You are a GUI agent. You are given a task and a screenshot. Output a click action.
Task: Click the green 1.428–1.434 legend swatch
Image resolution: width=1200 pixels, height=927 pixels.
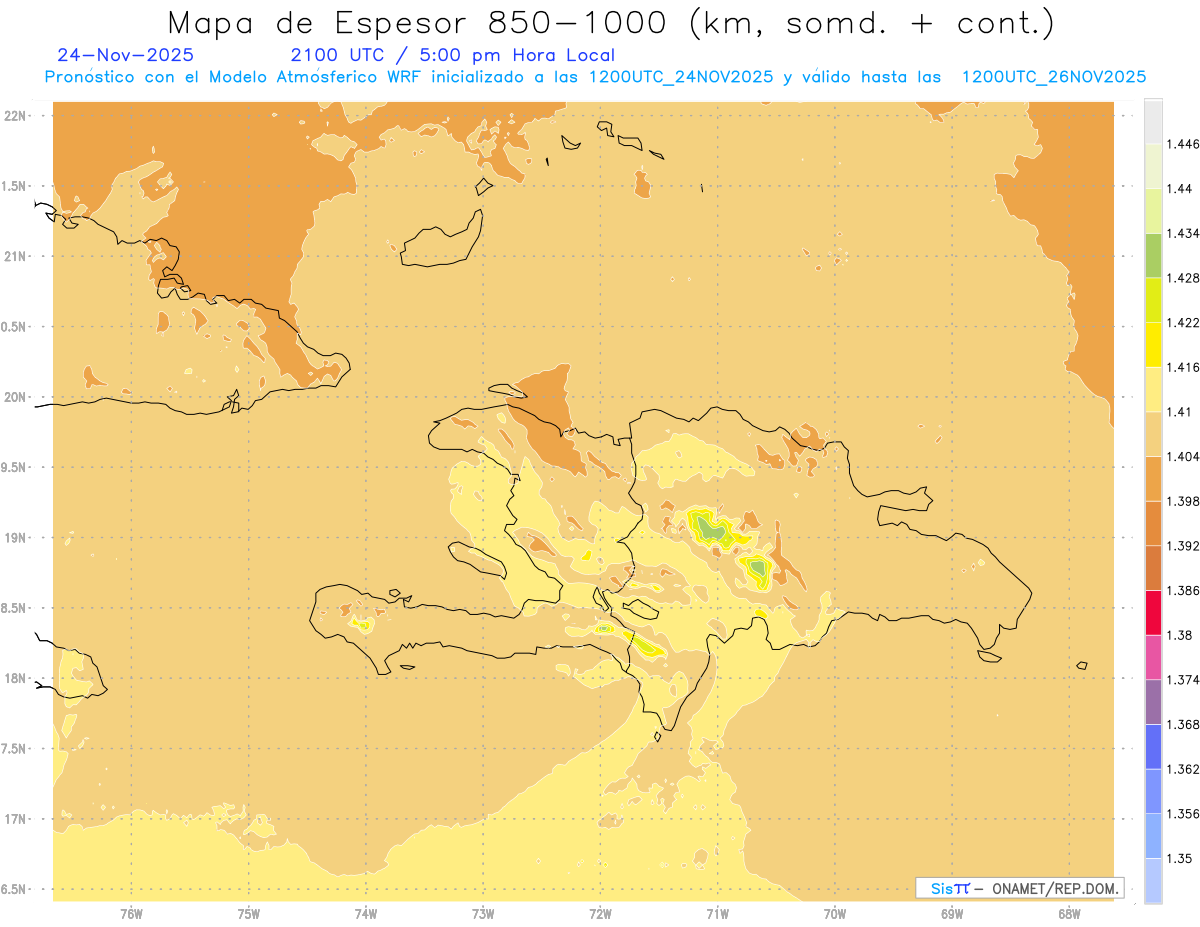click(x=1153, y=255)
